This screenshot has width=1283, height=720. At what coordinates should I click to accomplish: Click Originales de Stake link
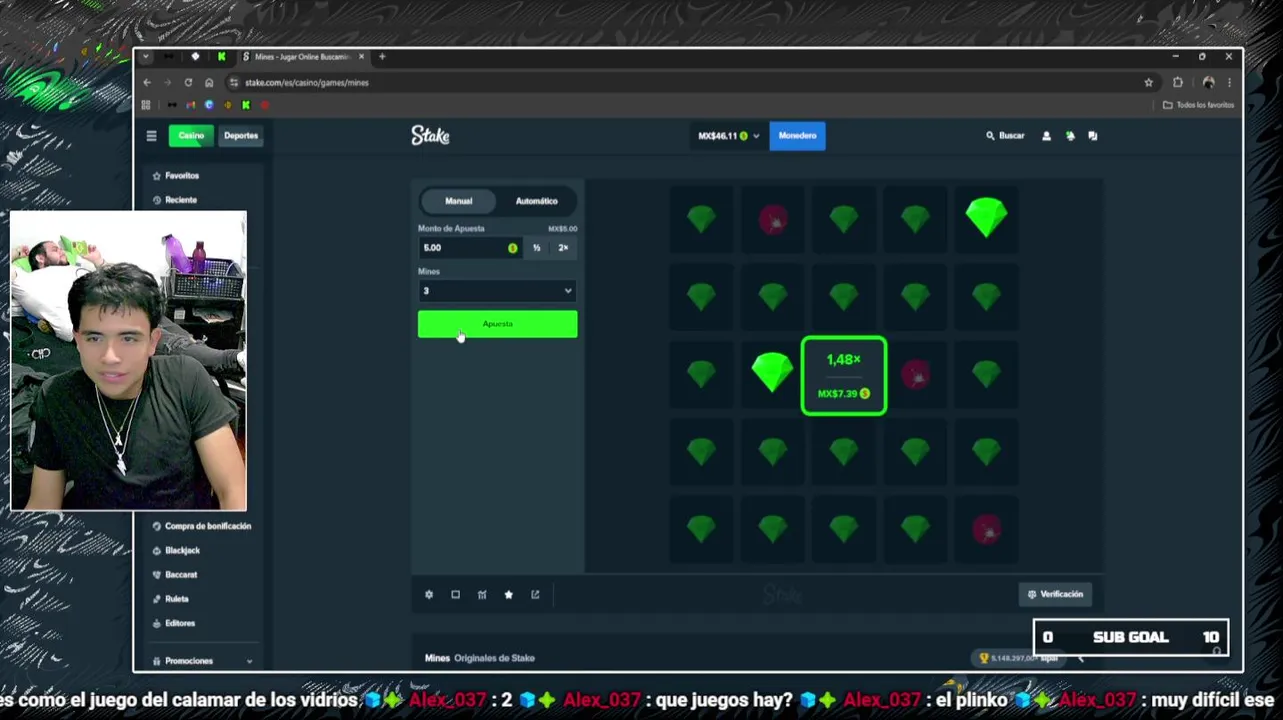(494, 658)
